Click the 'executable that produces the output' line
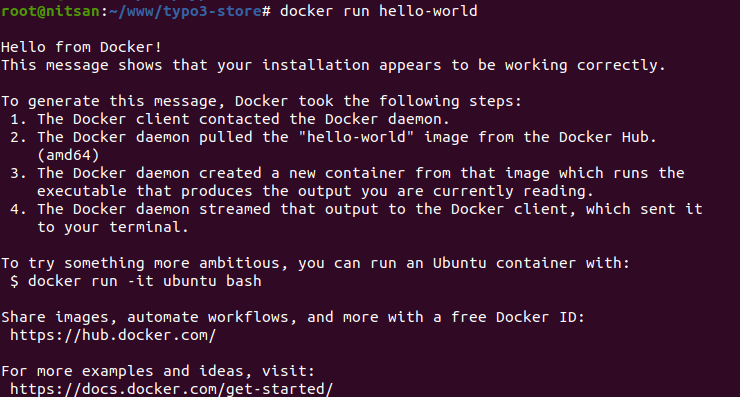The width and height of the screenshot is (740, 397). point(315,191)
